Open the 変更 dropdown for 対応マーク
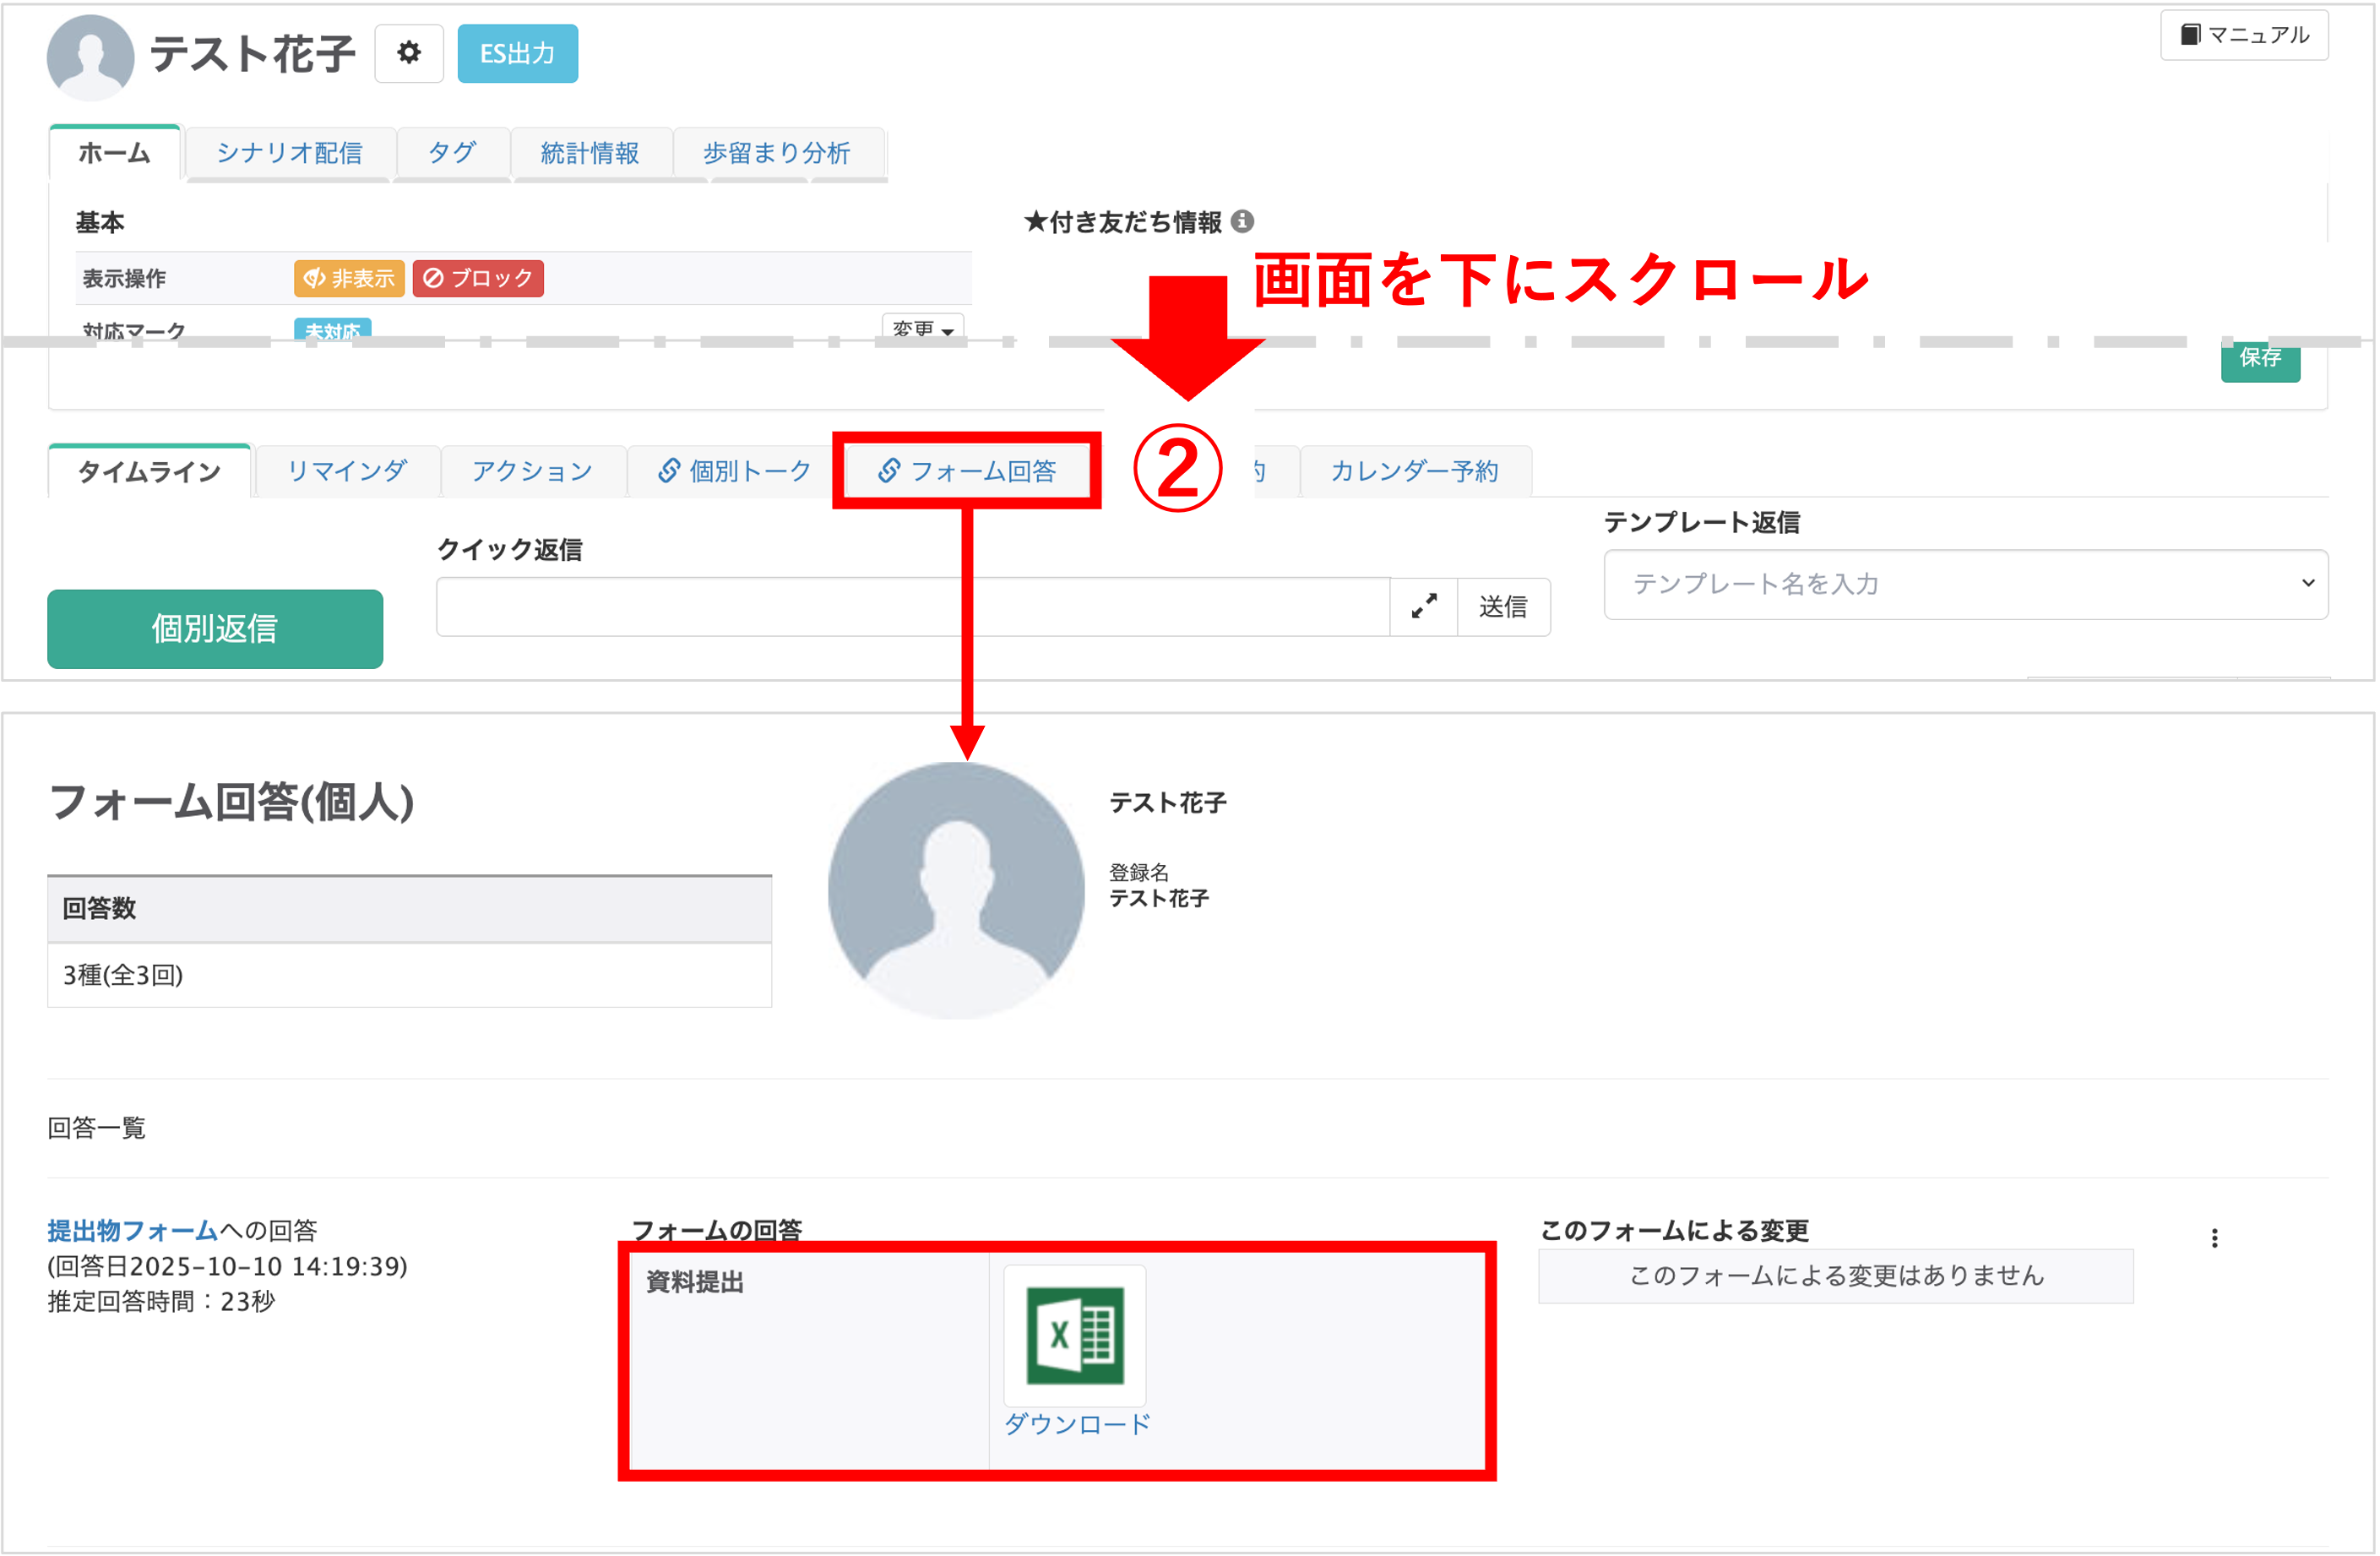Viewport: 2380px width, 1556px height. click(922, 328)
